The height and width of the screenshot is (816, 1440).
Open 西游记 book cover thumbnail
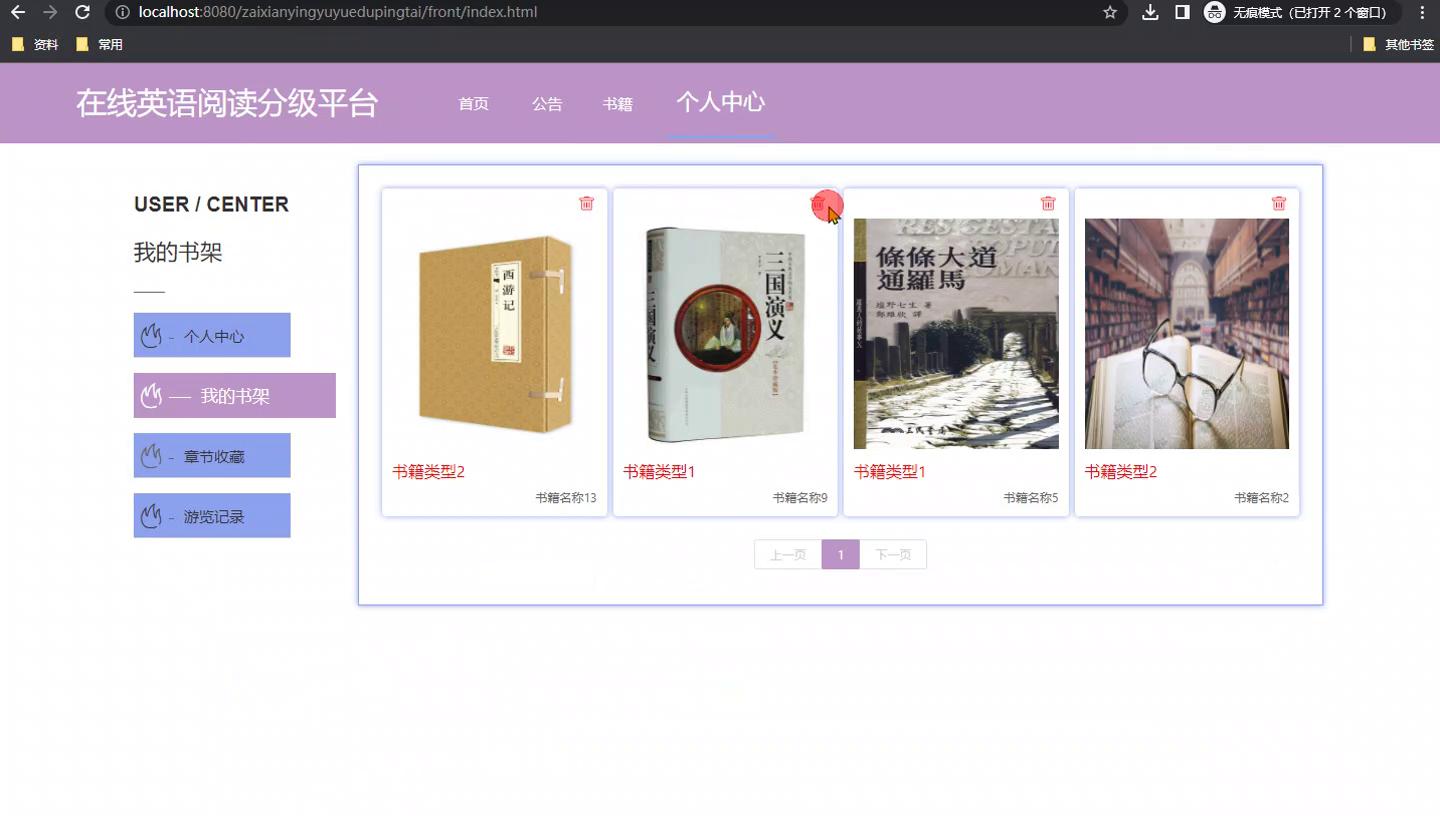pyautogui.click(x=494, y=334)
